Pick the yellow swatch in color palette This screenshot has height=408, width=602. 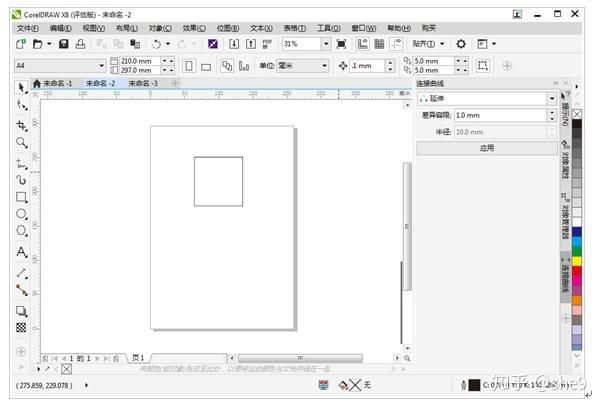click(x=577, y=262)
